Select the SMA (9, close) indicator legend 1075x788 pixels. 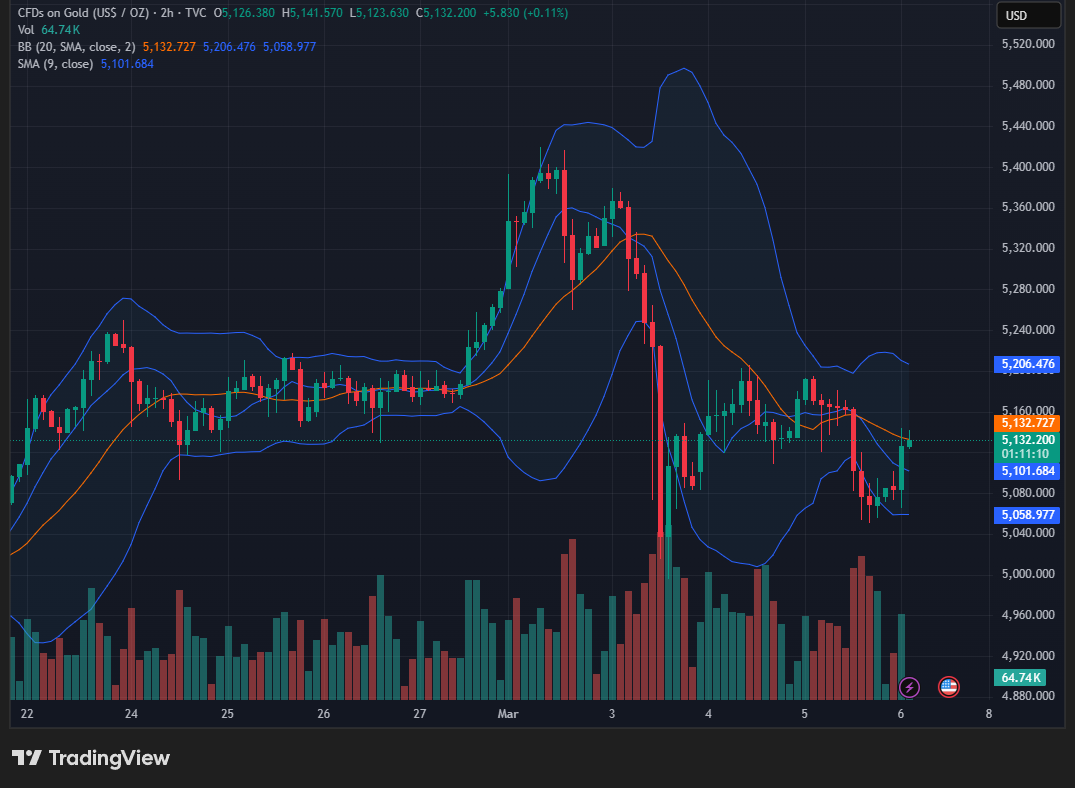click(x=55, y=63)
